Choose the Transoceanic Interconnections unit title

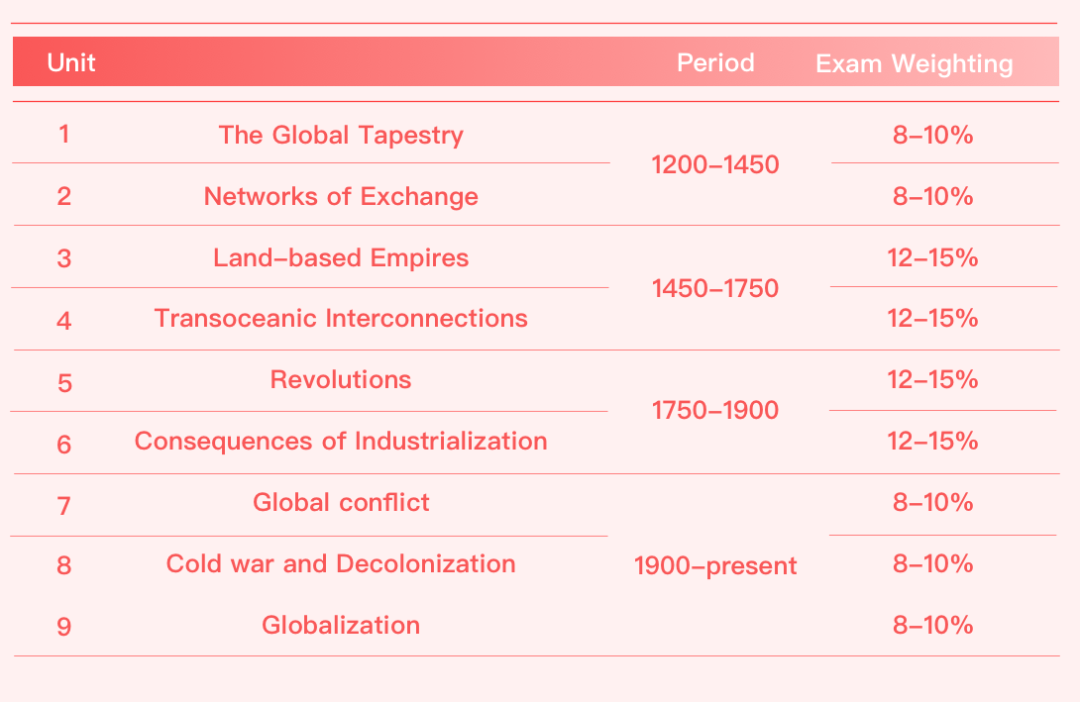(x=341, y=319)
